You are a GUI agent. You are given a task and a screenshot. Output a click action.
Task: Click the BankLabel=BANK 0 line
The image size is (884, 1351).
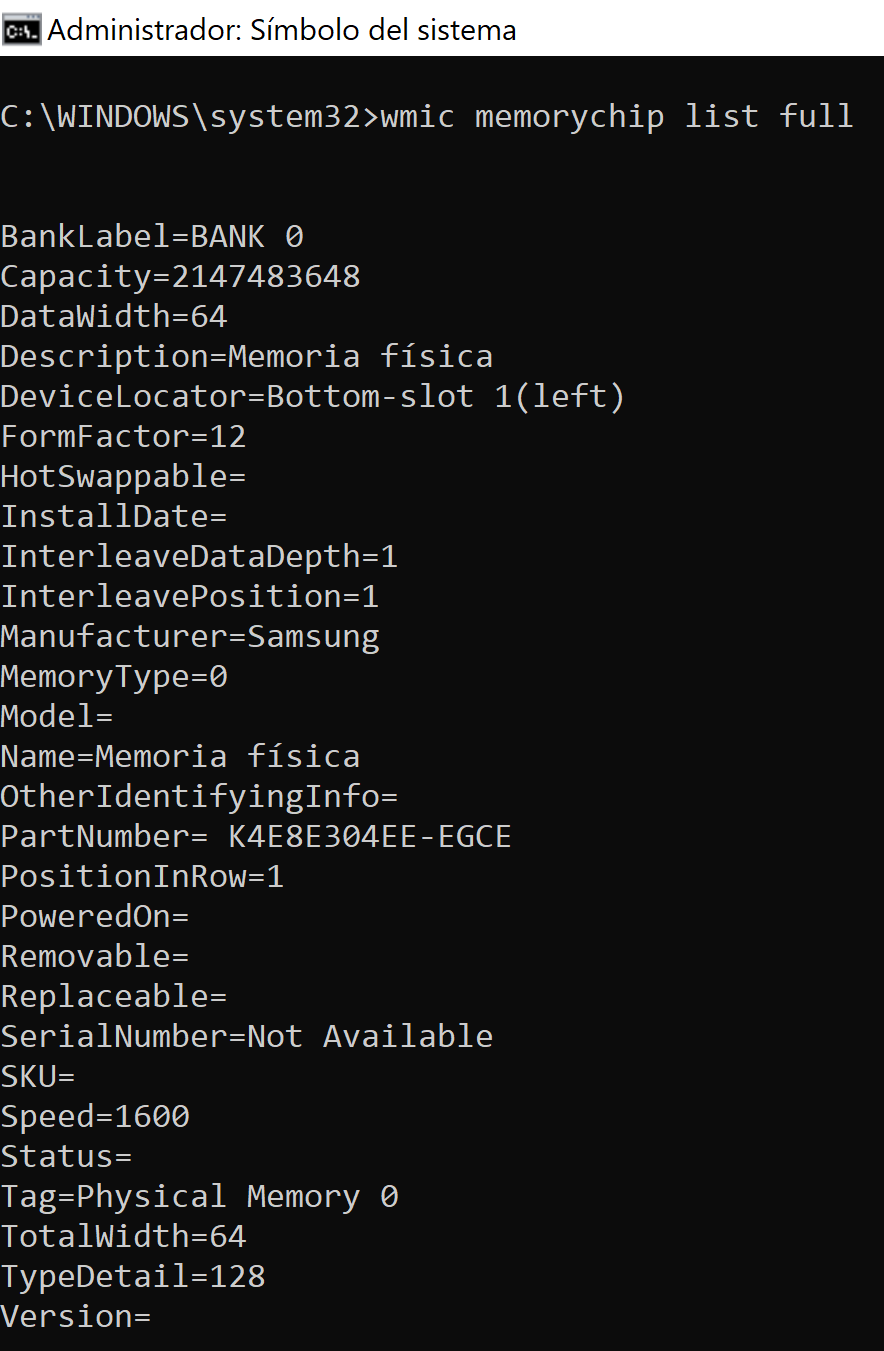pos(152,237)
